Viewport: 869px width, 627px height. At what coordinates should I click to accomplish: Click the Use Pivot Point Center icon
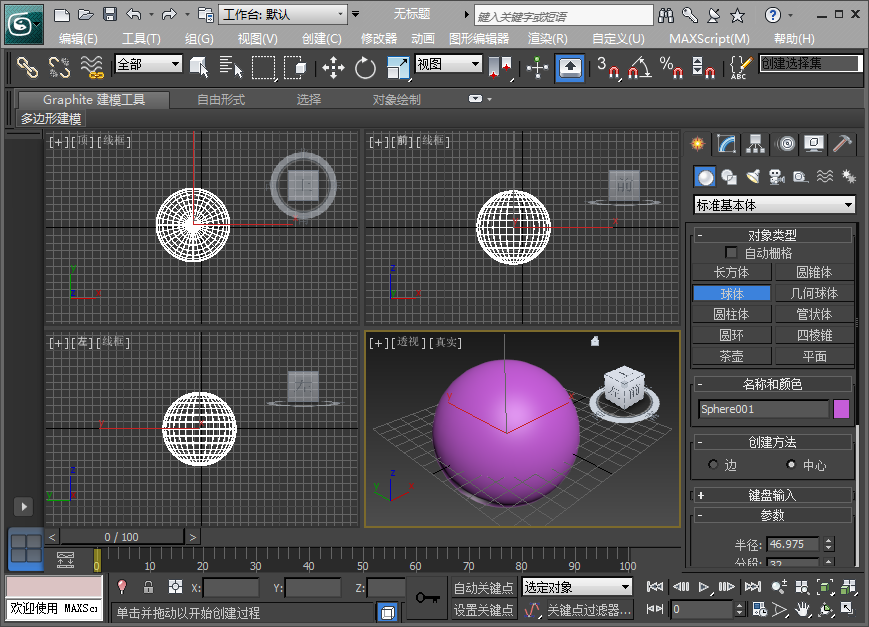tap(499, 68)
